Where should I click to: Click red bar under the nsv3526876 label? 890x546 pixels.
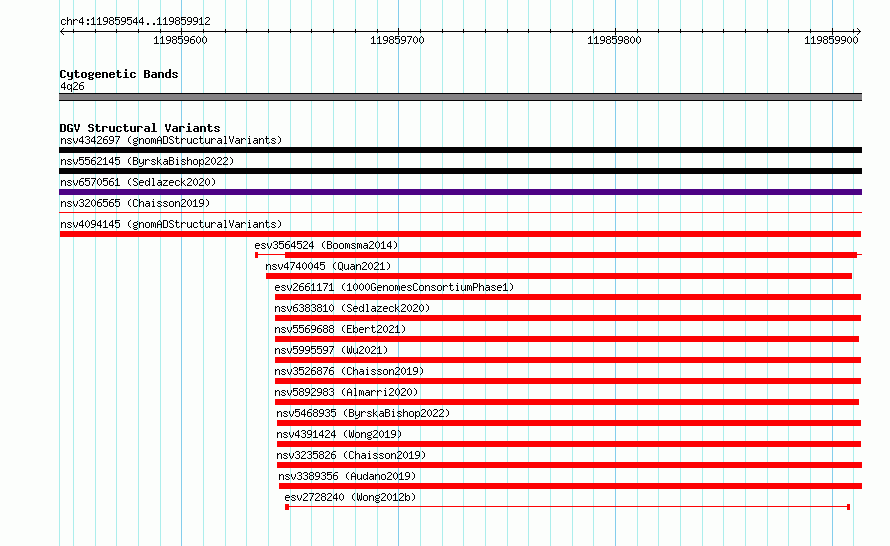(568, 381)
